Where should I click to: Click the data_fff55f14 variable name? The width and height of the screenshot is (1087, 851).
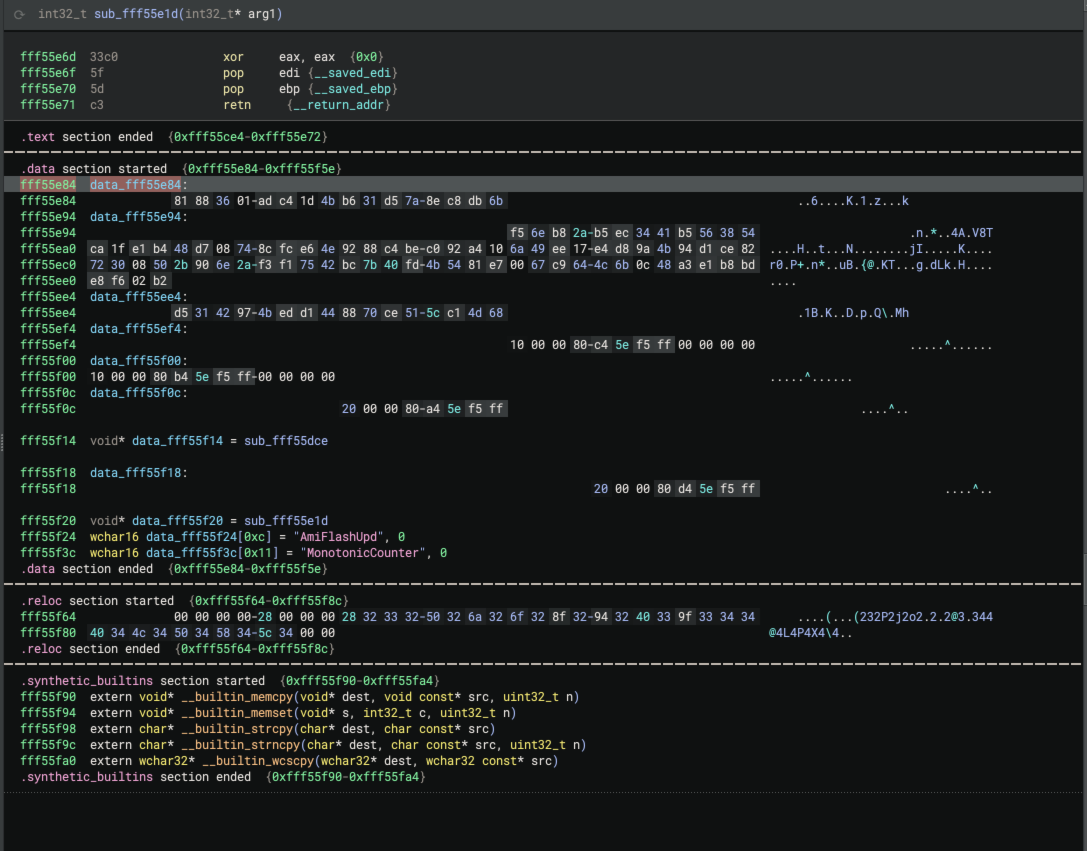(178, 441)
